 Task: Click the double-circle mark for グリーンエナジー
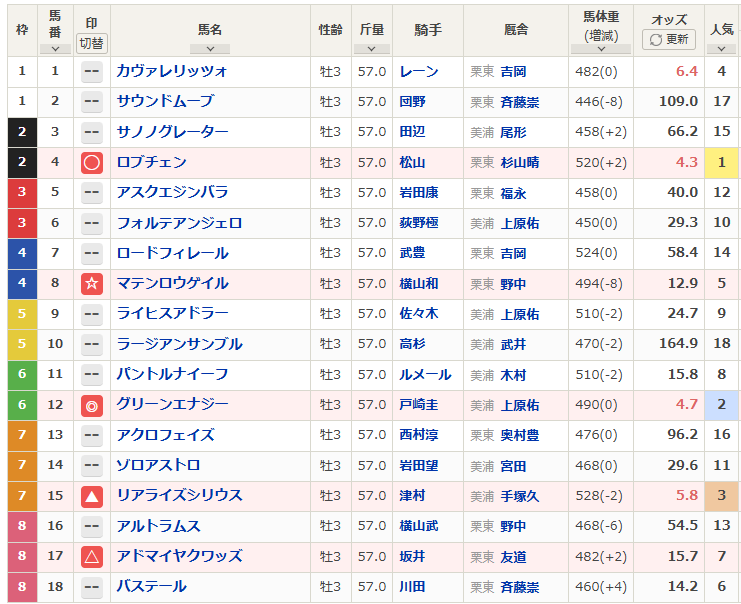(x=91, y=405)
